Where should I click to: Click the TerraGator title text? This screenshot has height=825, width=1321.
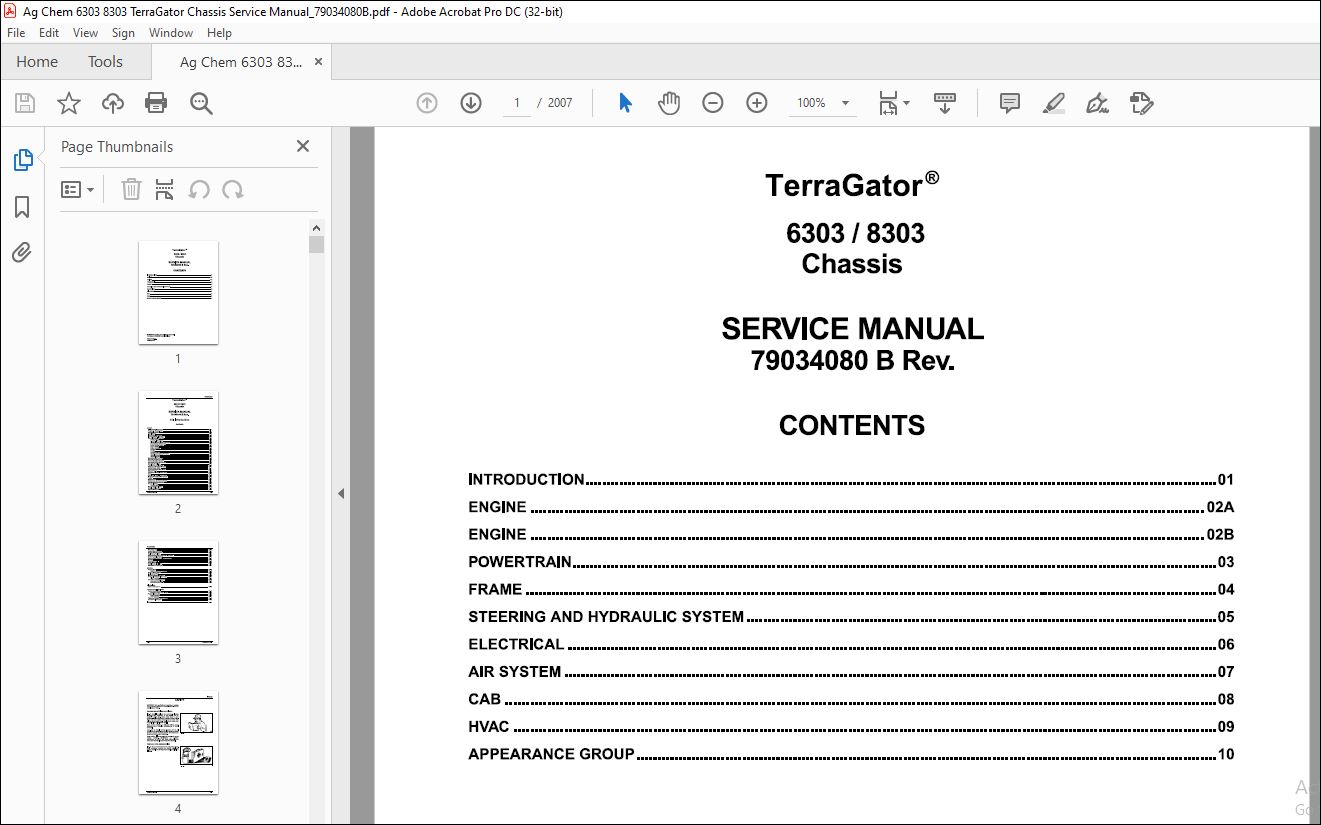coord(852,185)
